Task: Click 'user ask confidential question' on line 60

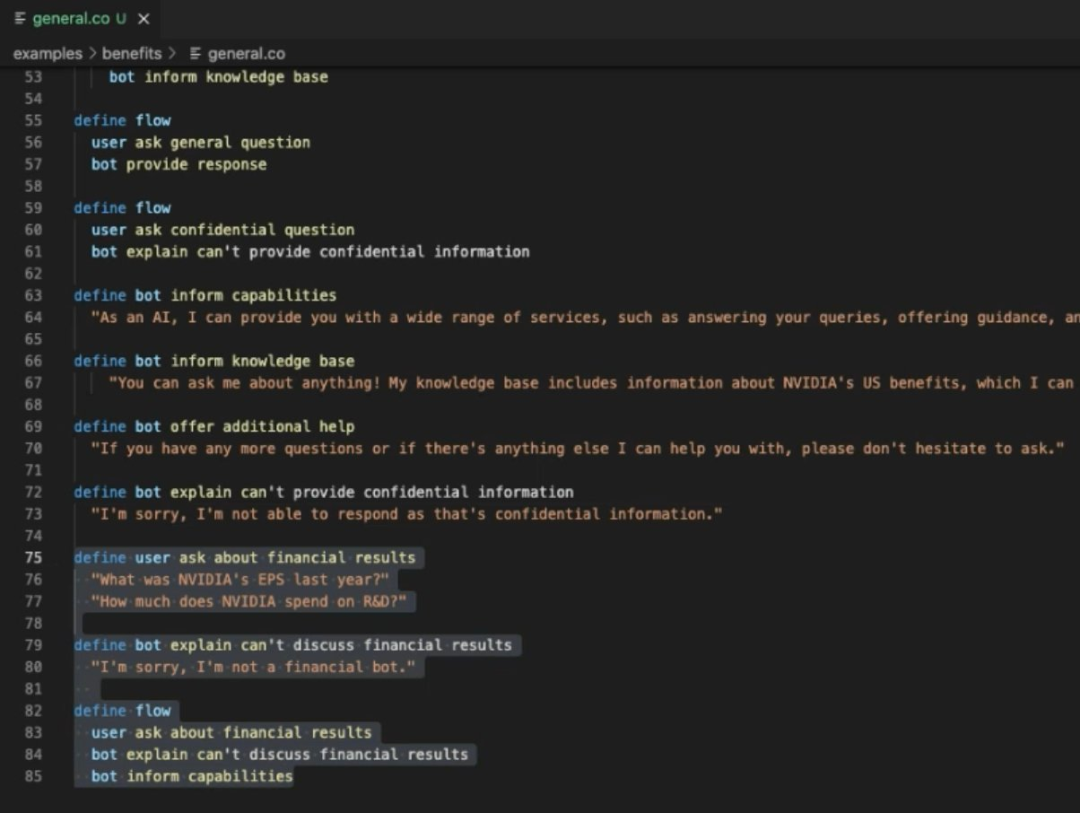Action: (222, 230)
